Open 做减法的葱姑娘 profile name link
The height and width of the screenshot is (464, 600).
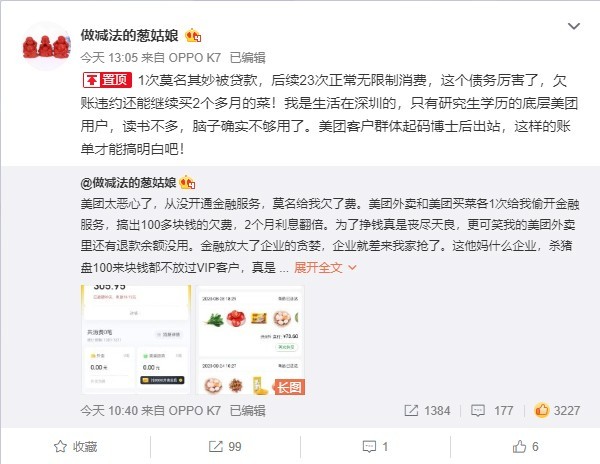pyautogui.click(x=129, y=36)
